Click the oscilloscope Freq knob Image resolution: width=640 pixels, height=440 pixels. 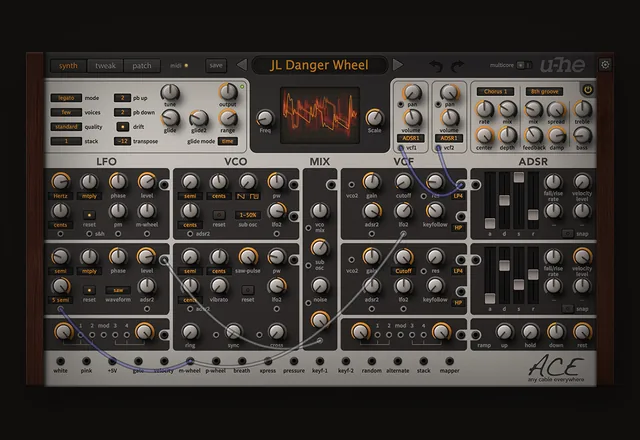pos(265,118)
